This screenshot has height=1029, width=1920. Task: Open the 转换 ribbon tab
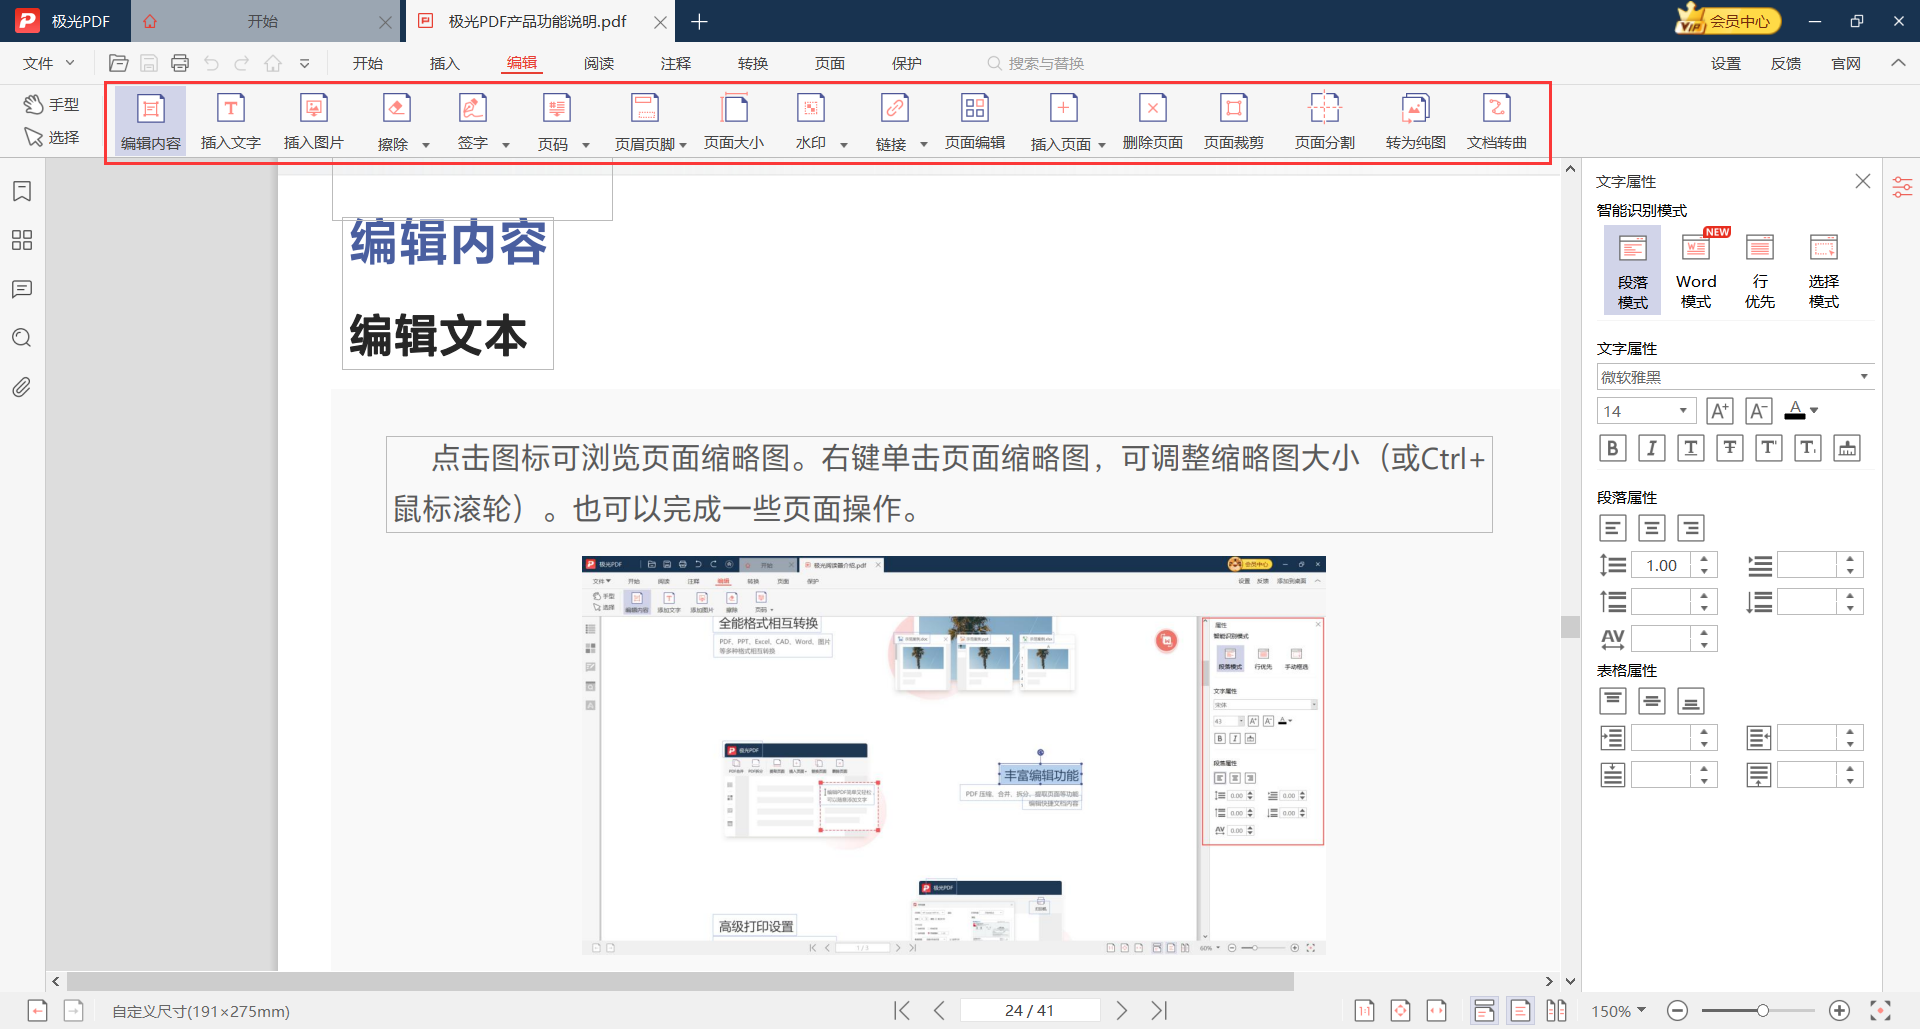click(x=752, y=62)
